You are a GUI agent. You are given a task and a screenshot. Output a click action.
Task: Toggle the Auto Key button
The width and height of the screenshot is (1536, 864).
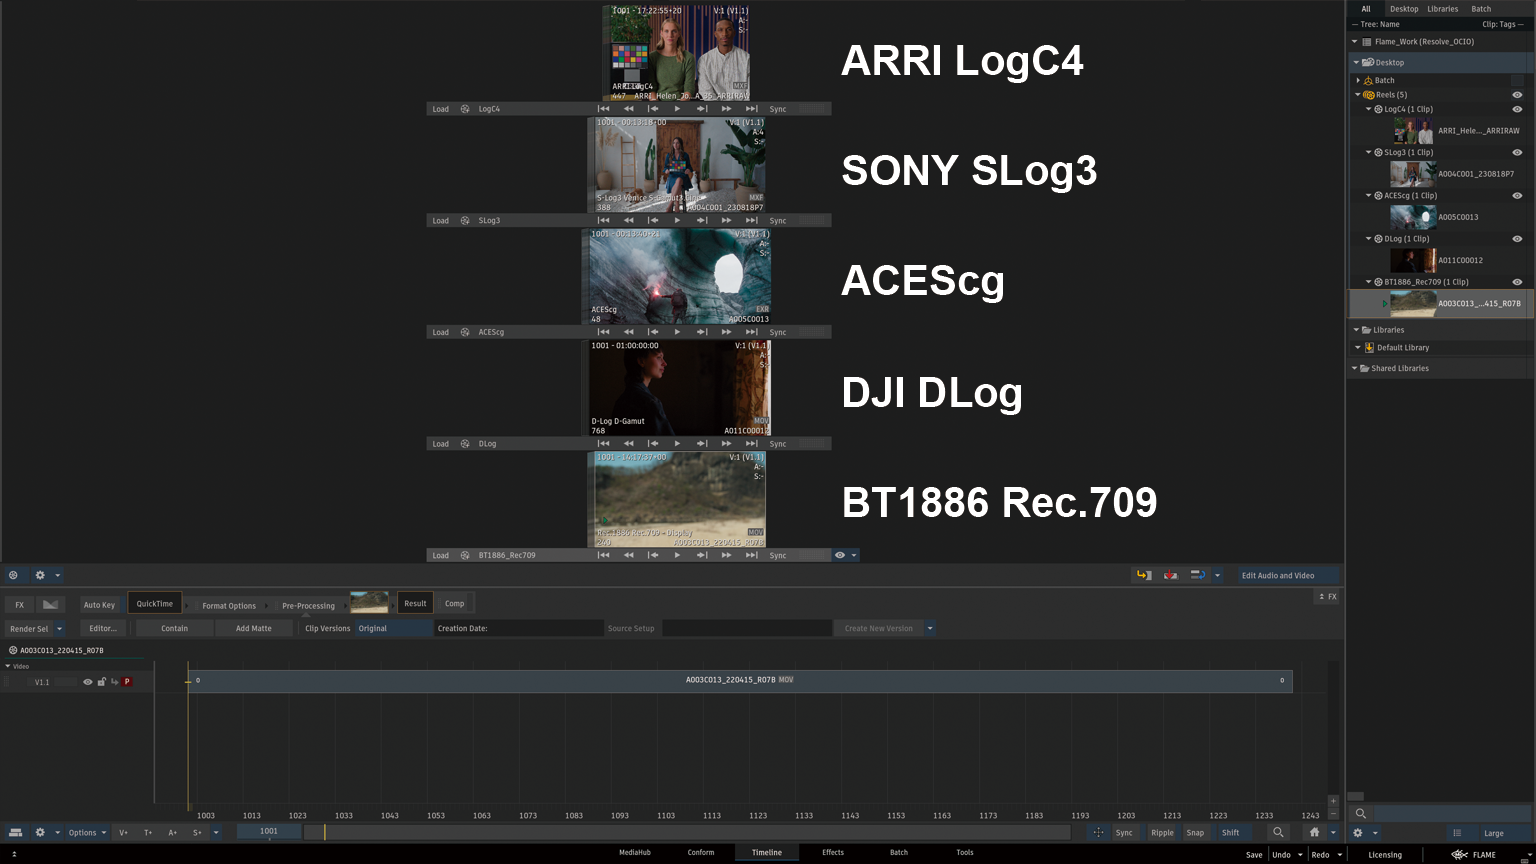(99, 605)
